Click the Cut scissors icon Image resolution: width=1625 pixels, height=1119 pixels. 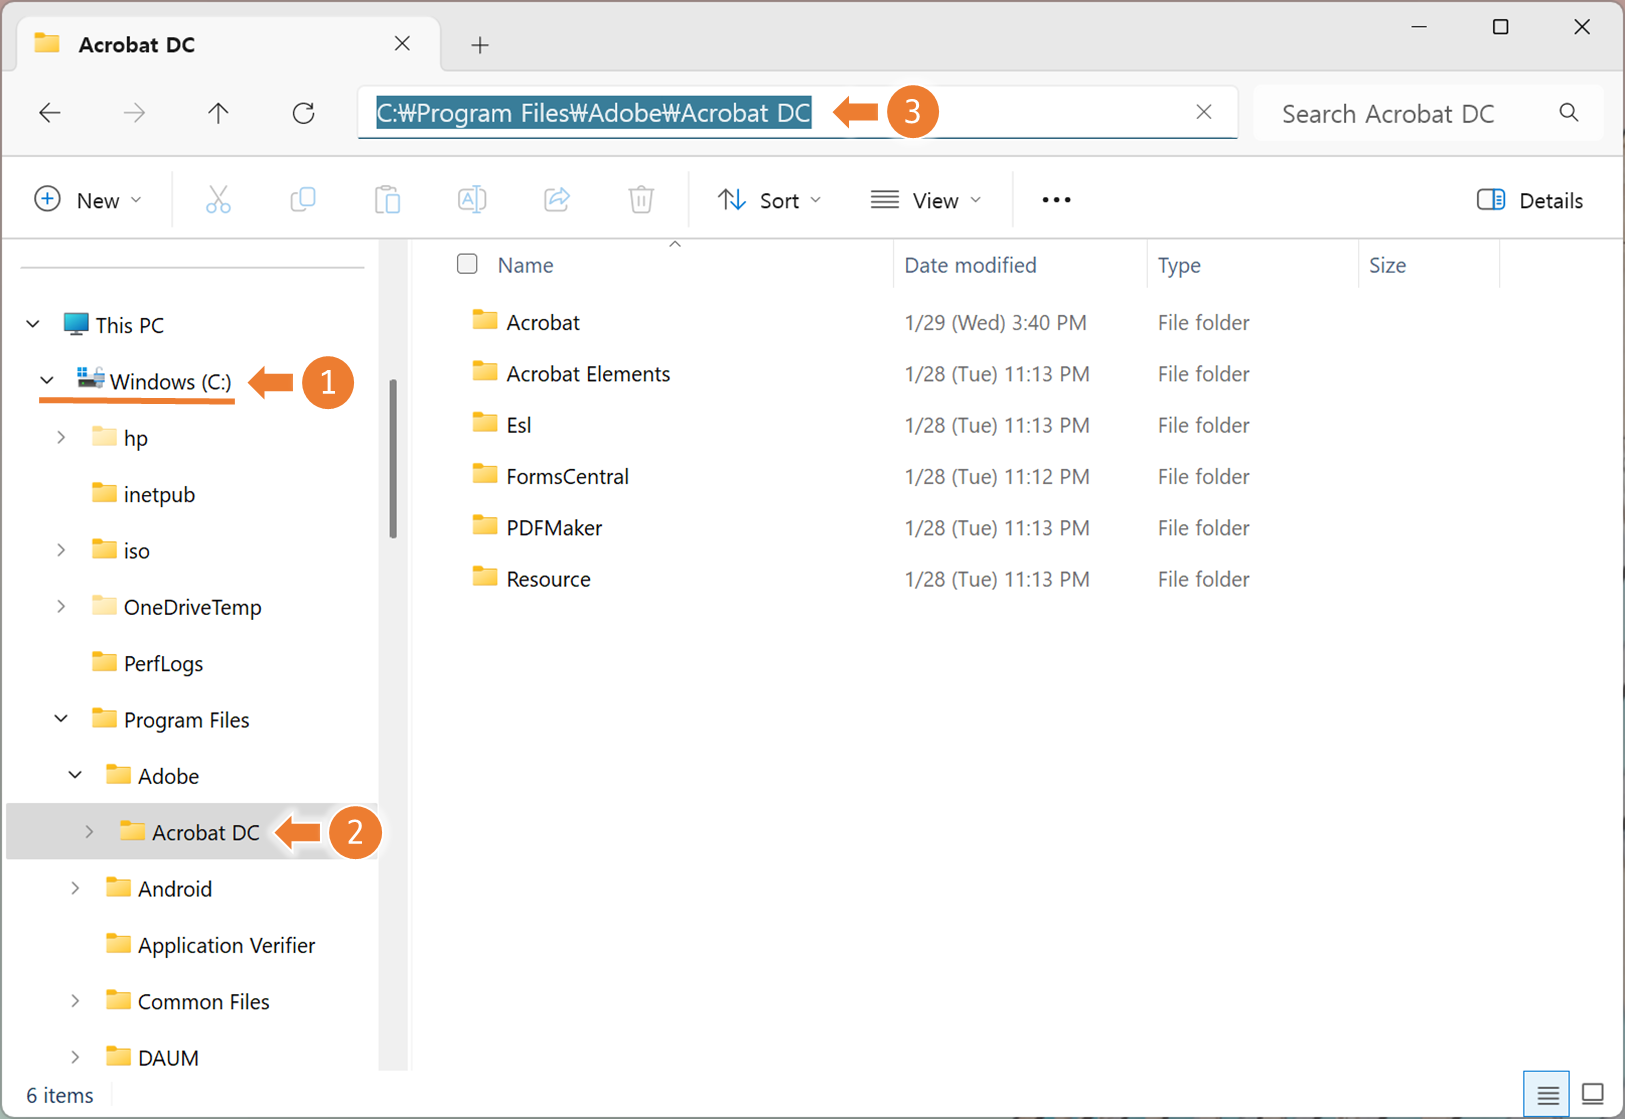(218, 200)
